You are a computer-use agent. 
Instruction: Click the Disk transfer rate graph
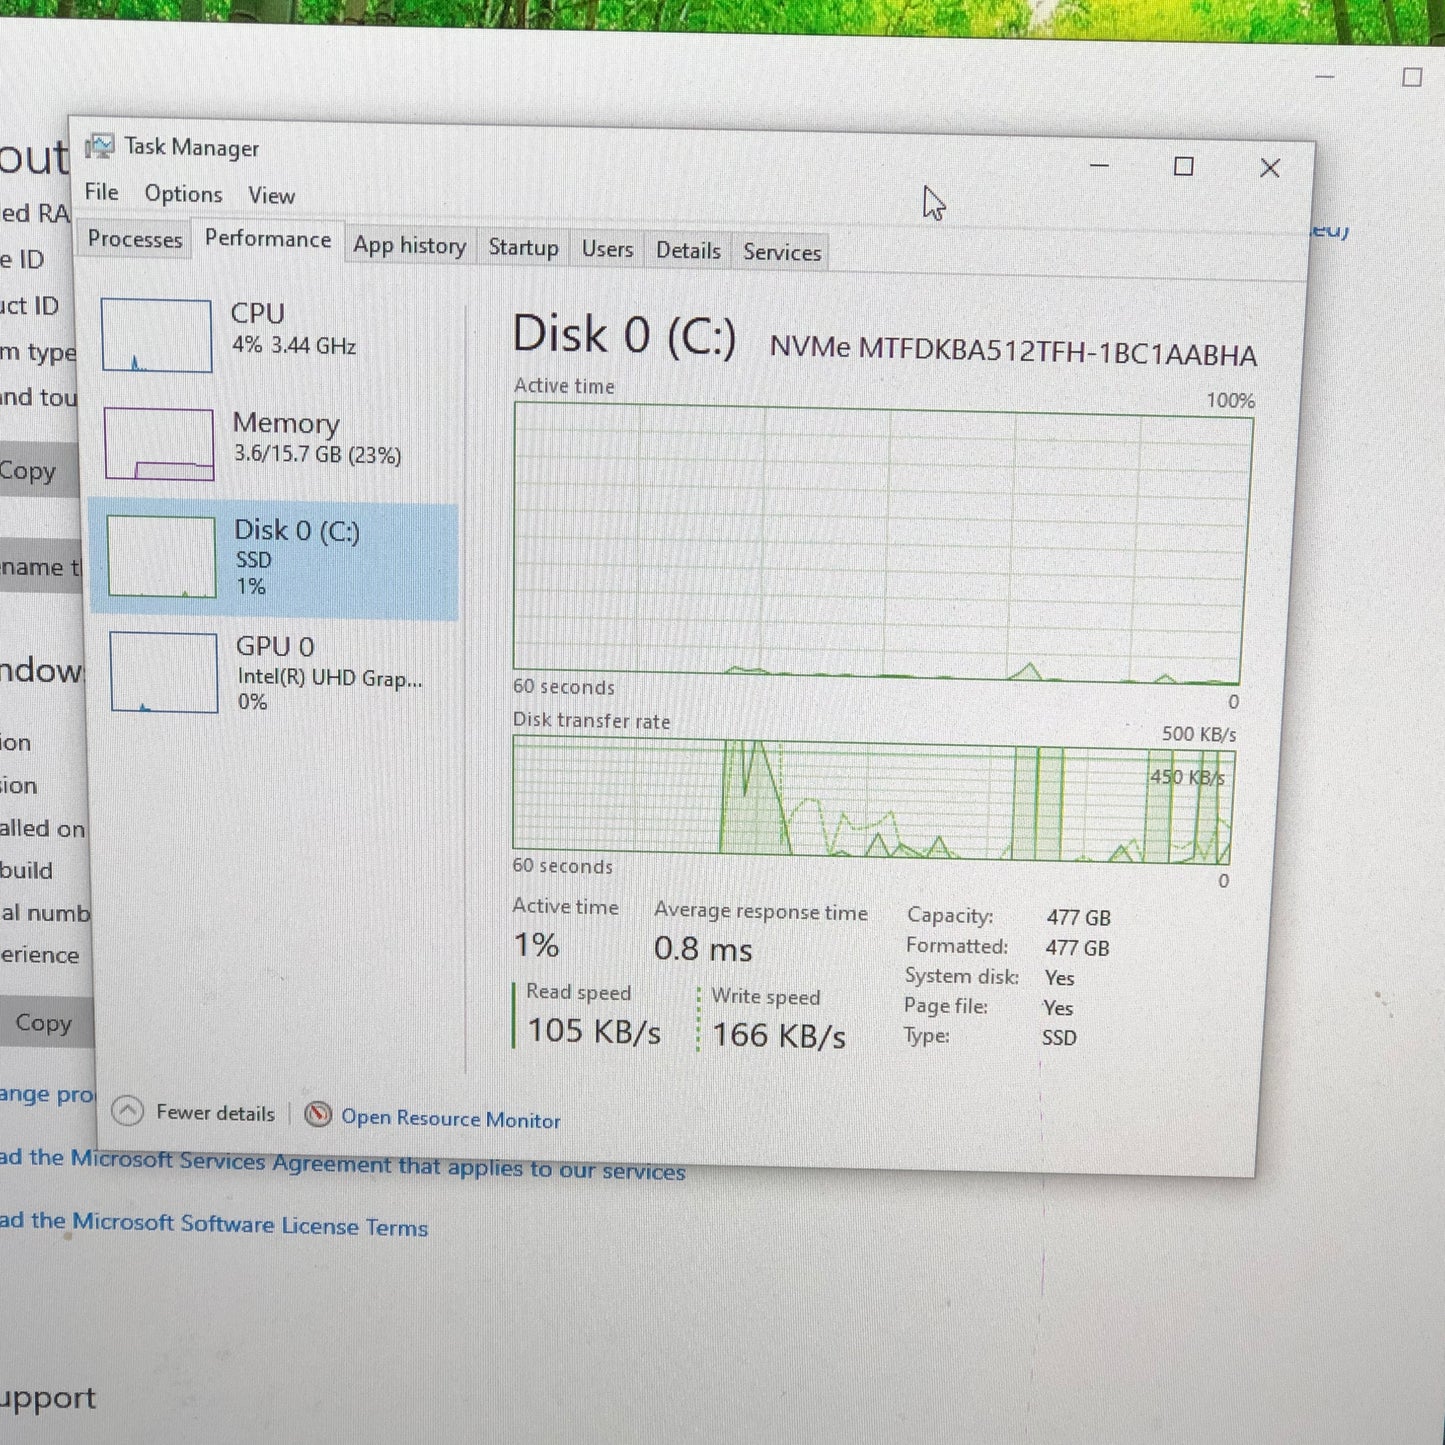873,800
